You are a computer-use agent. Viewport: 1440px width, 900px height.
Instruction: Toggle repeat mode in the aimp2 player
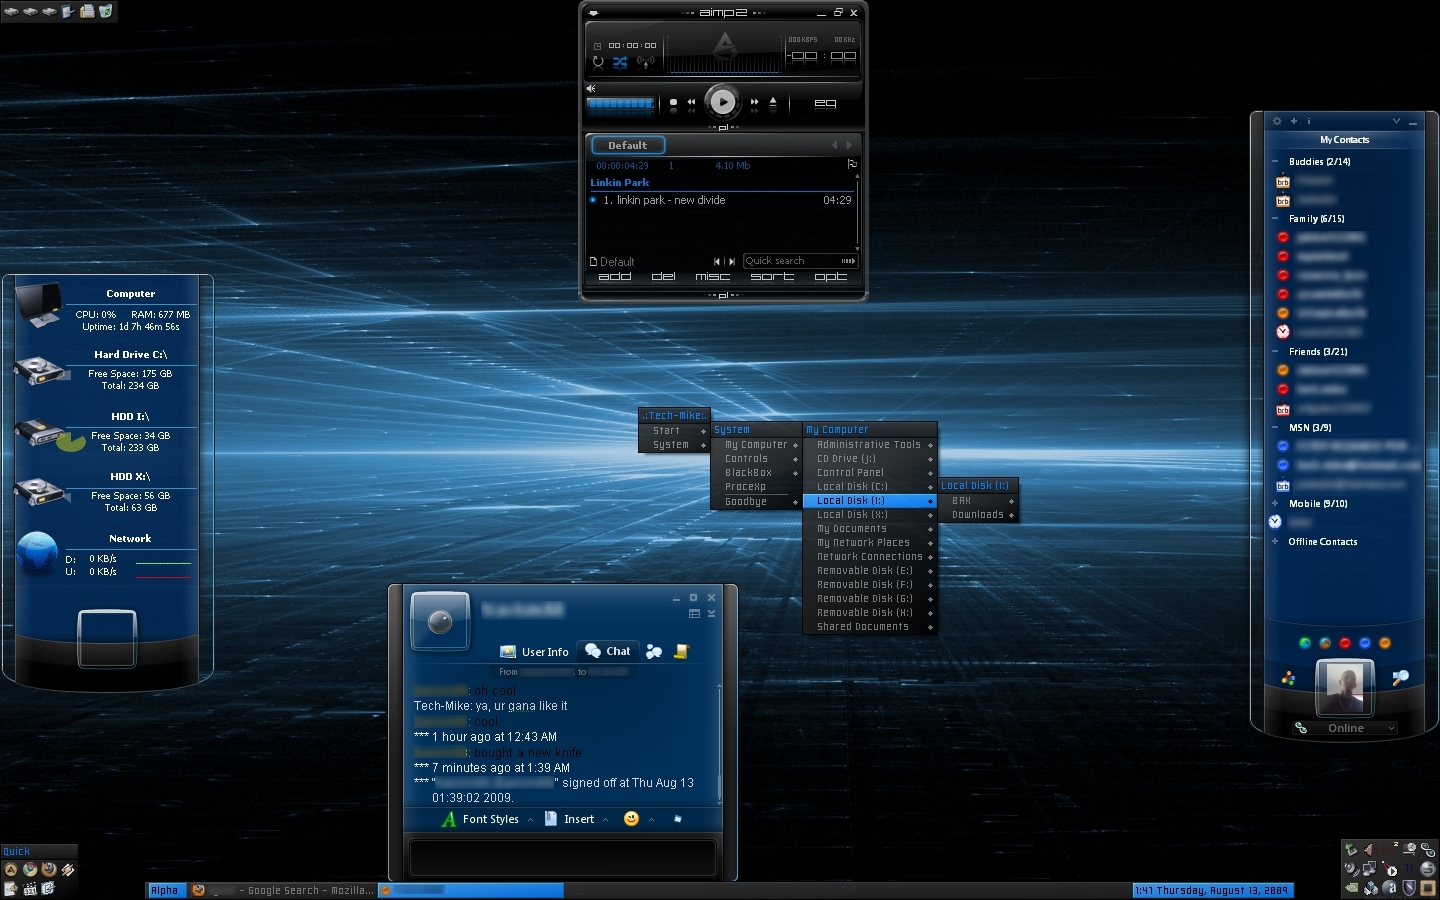tap(597, 62)
